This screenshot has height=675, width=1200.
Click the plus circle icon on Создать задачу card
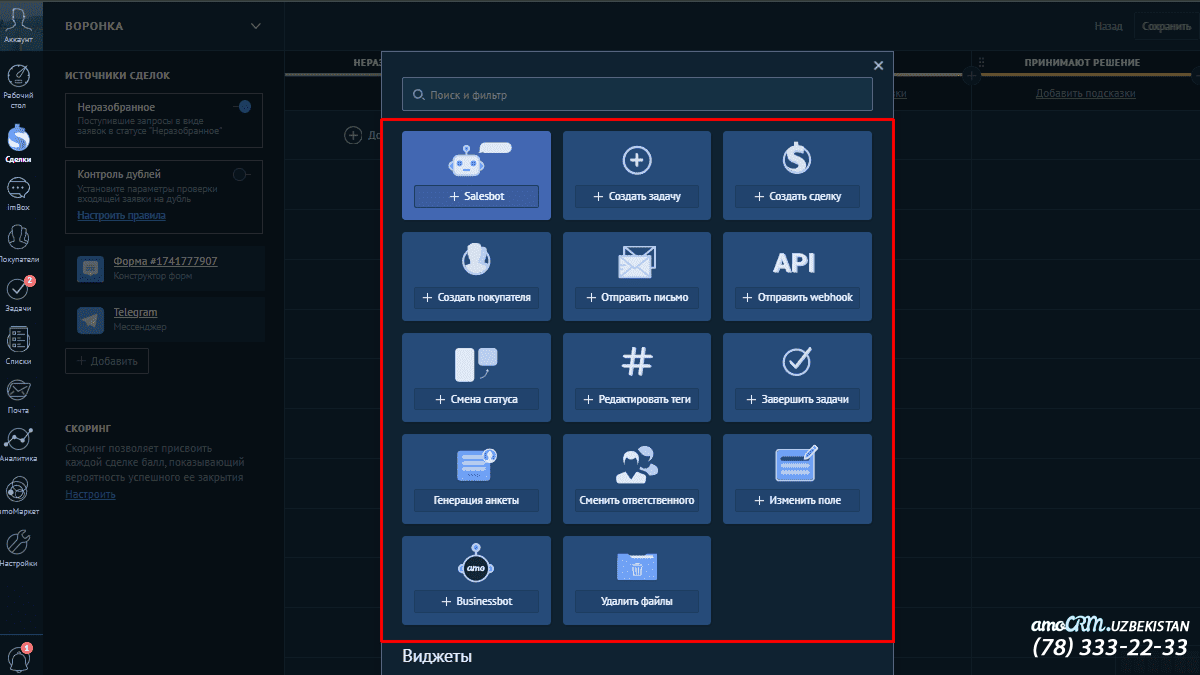click(637, 160)
